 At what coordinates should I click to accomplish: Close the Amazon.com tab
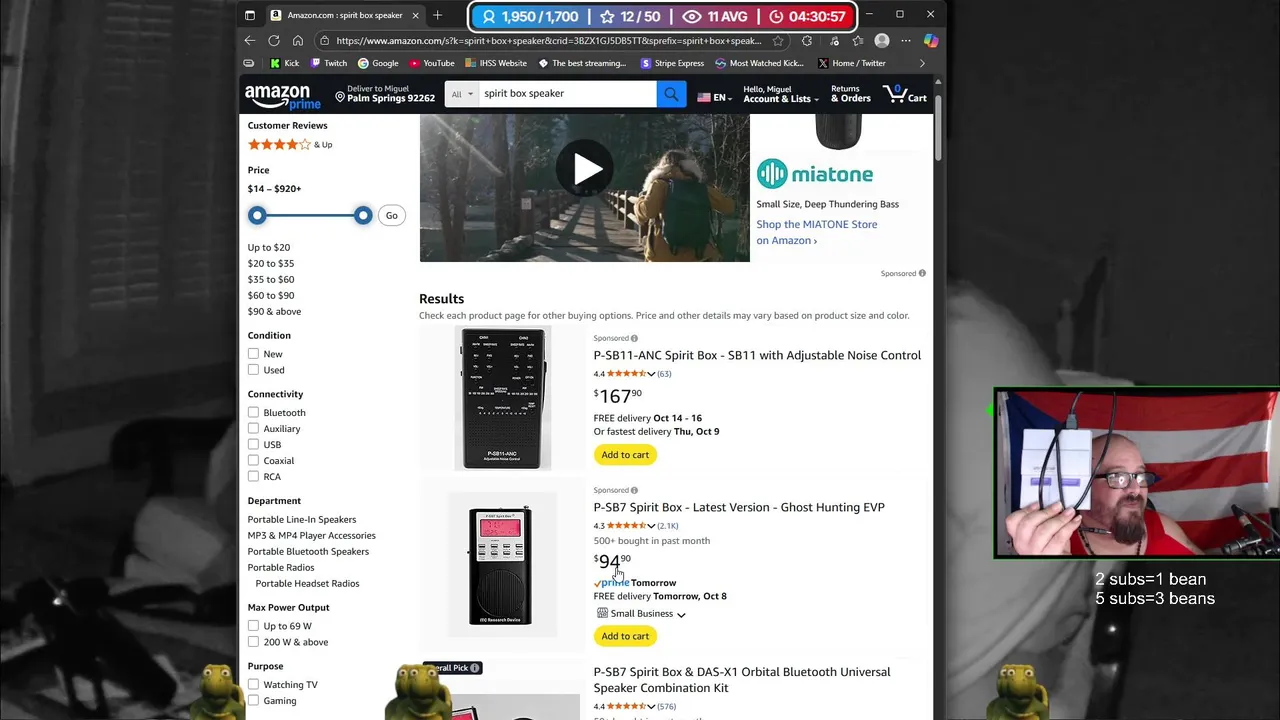pyautogui.click(x=415, y=15)
